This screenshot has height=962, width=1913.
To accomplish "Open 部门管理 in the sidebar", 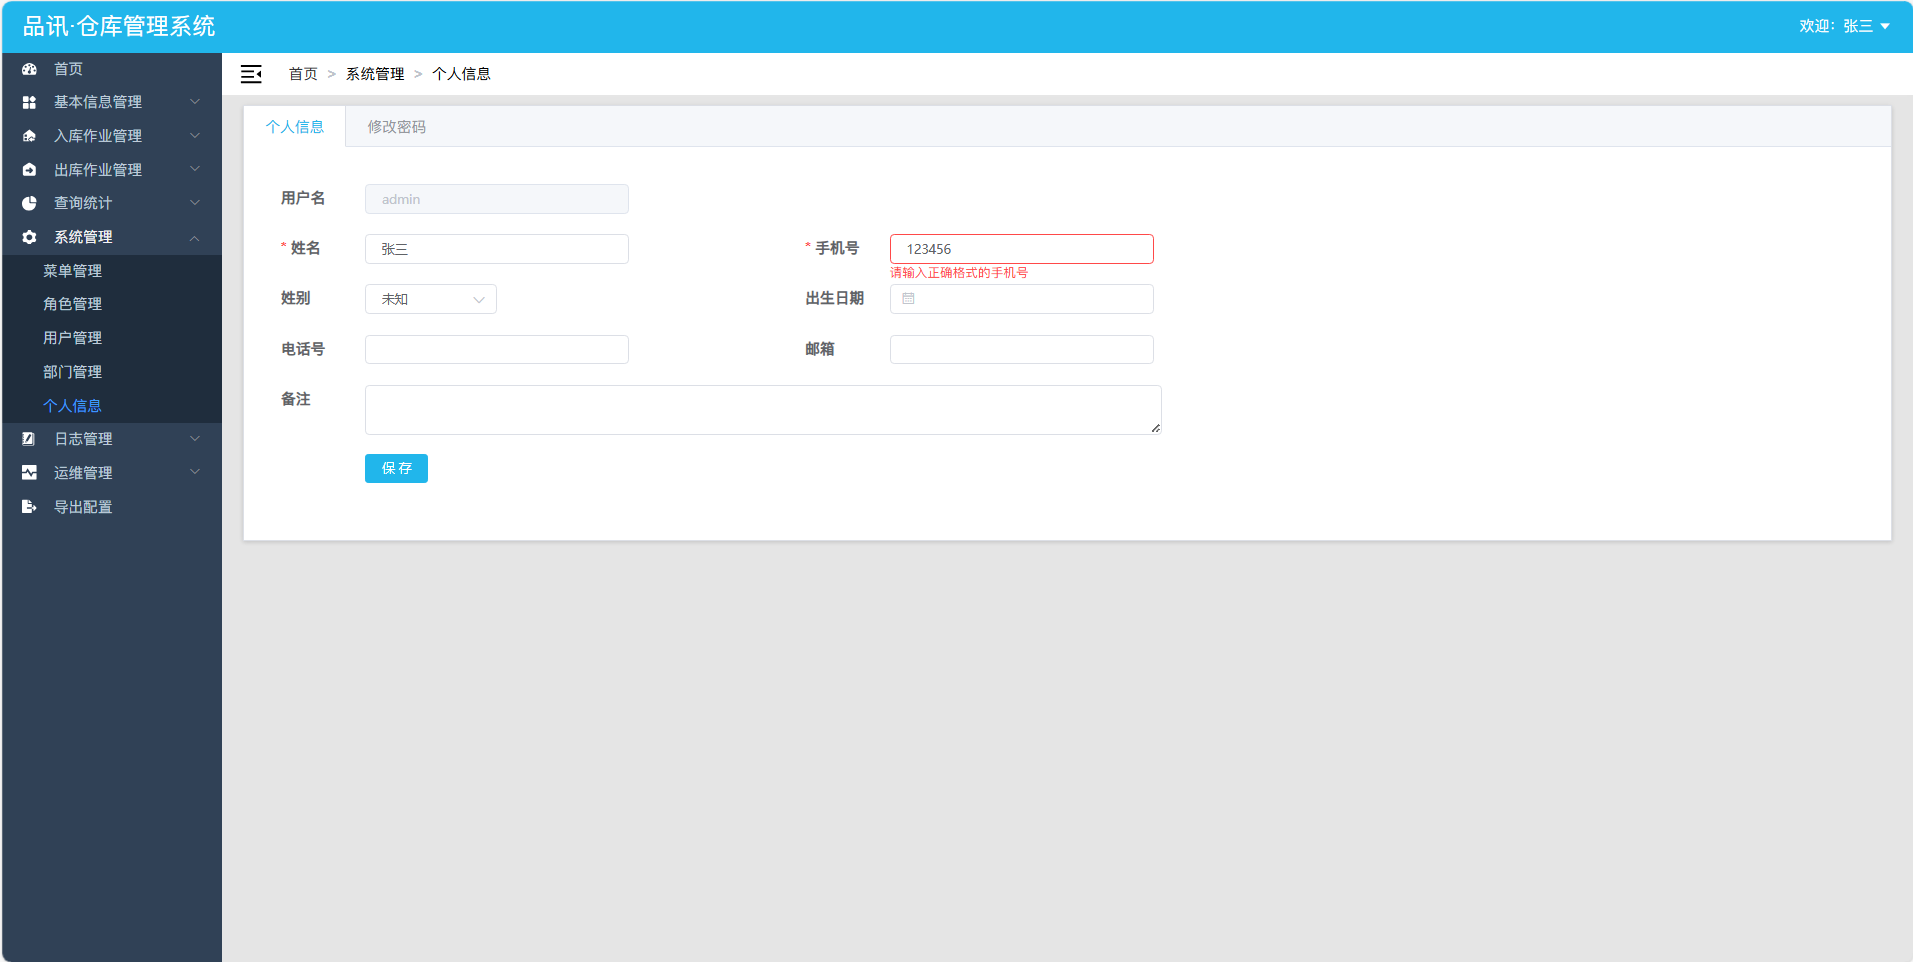I will 112,372.
